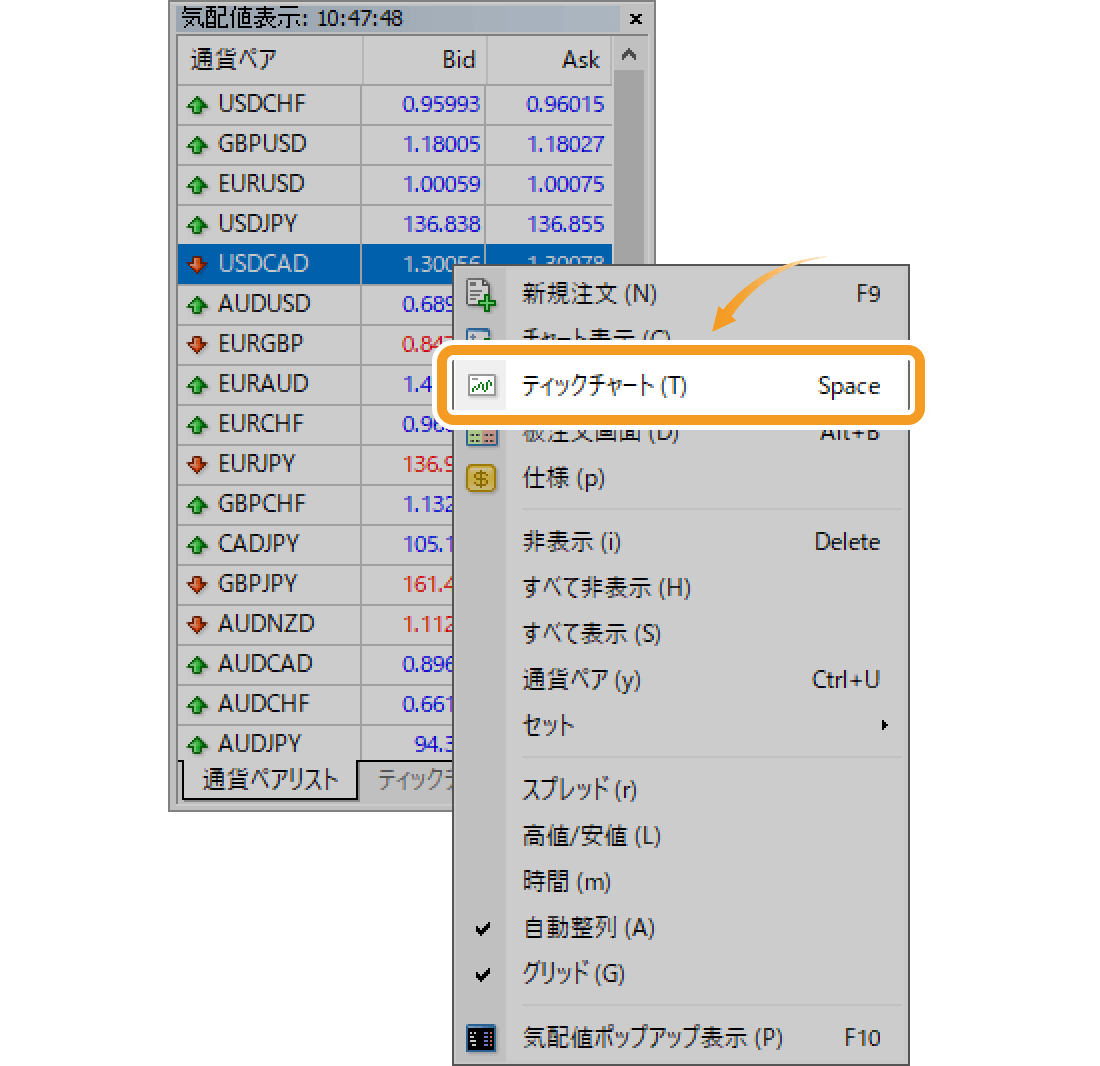Toggle the checked 自動整列 (A) option
Image resolution: width=1100 pixels, height=1066 pixels.
(680, 928)
